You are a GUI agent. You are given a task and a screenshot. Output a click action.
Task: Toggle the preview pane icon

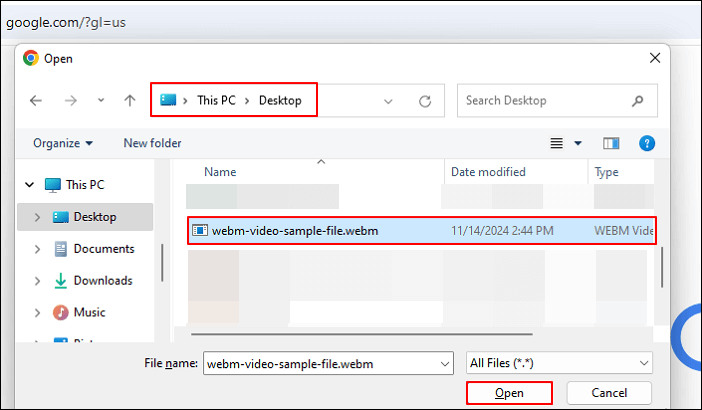tap(612, 143)
